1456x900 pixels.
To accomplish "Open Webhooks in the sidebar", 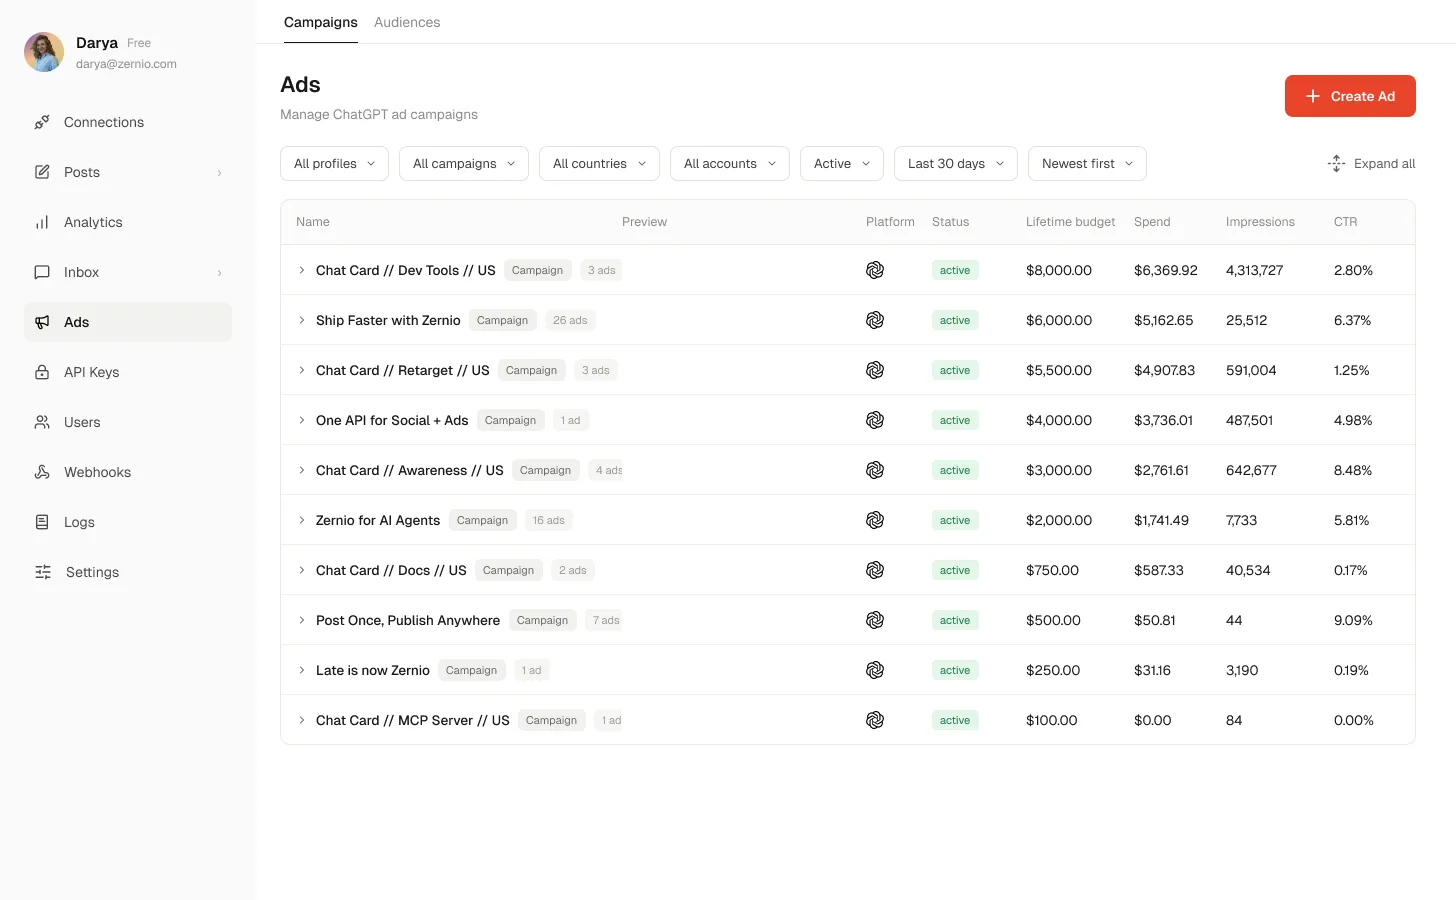I will click(128, 472).
